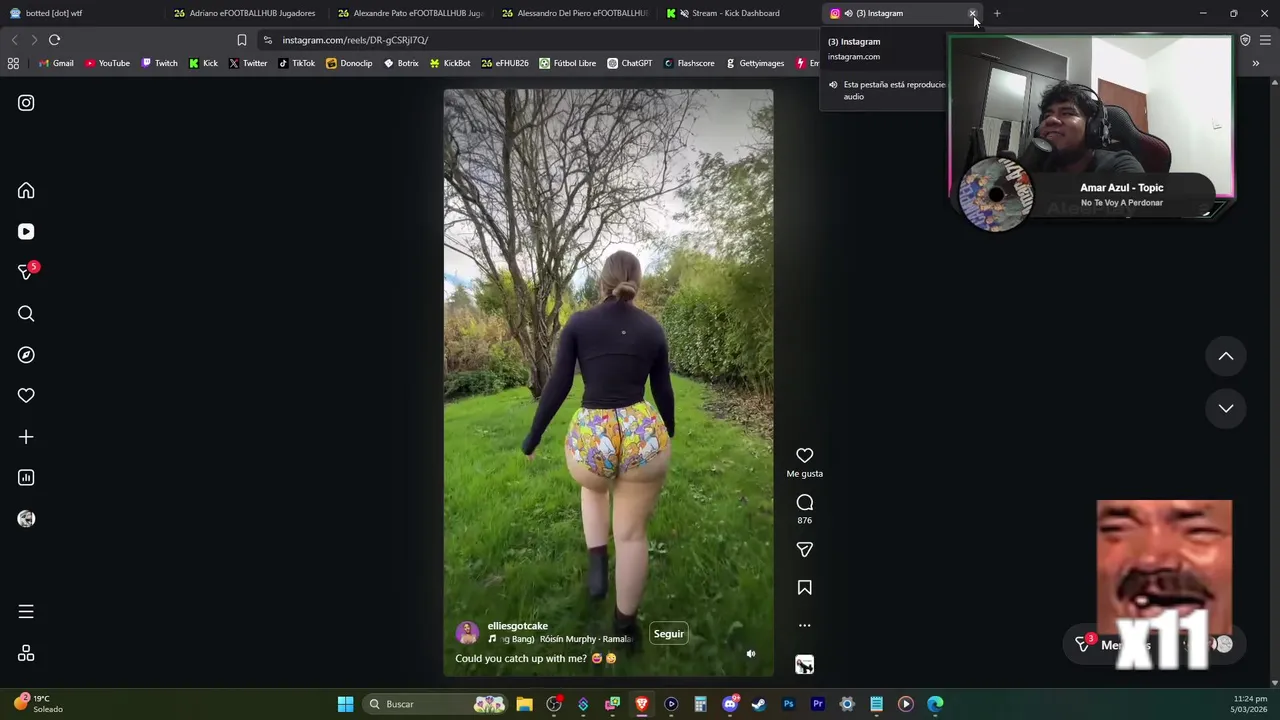
Task: Open the Gmail bookmark
Action: pyautogui.click(x=55, y=63)
